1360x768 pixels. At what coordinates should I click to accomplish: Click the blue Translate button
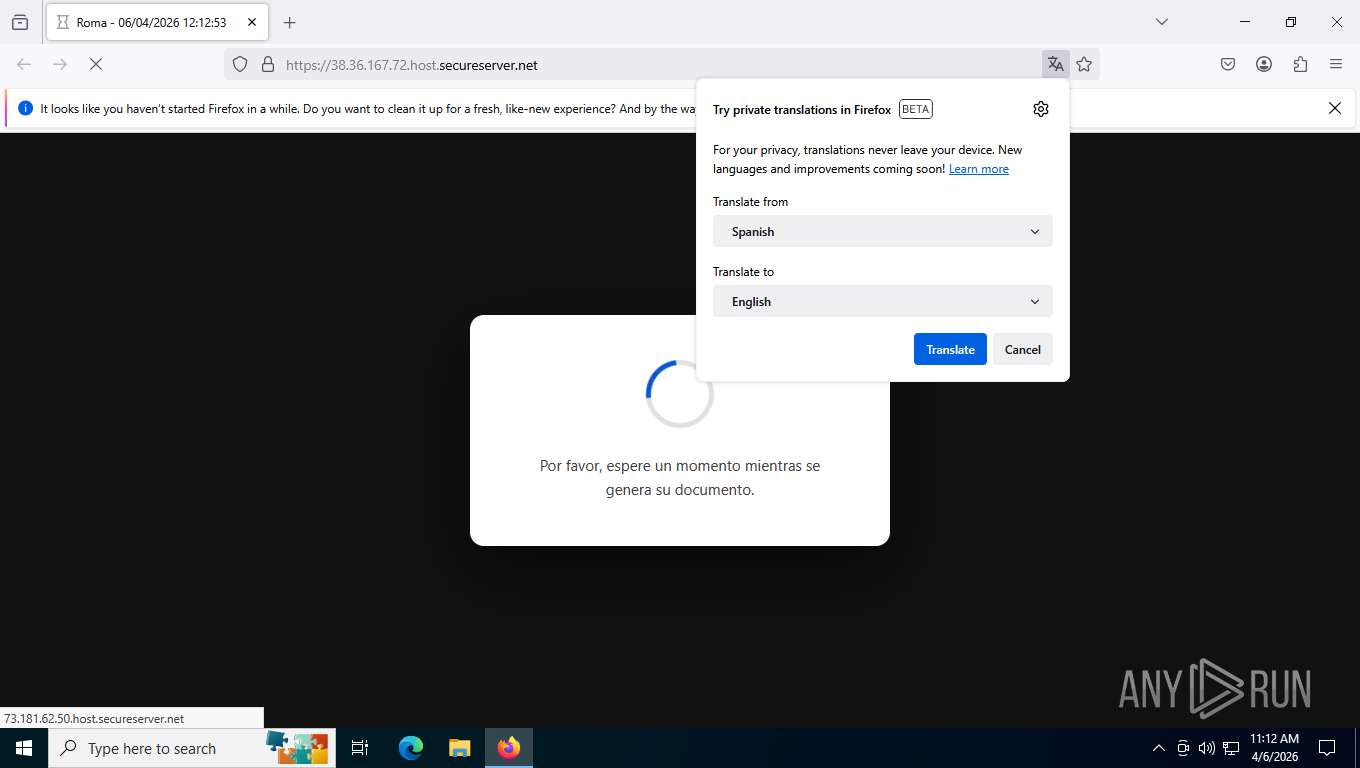[950, 349]
